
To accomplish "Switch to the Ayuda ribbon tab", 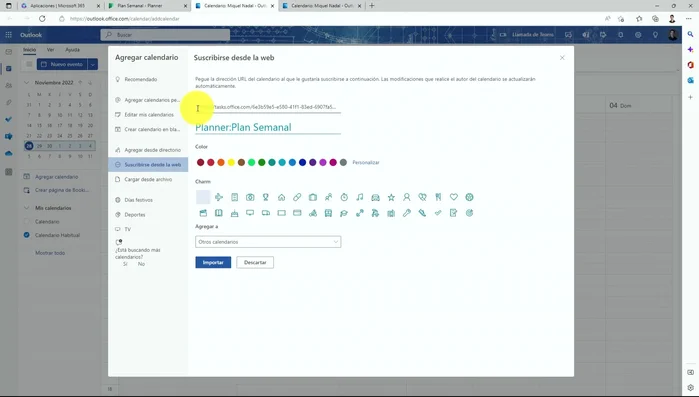I will (x=72, y=50).
